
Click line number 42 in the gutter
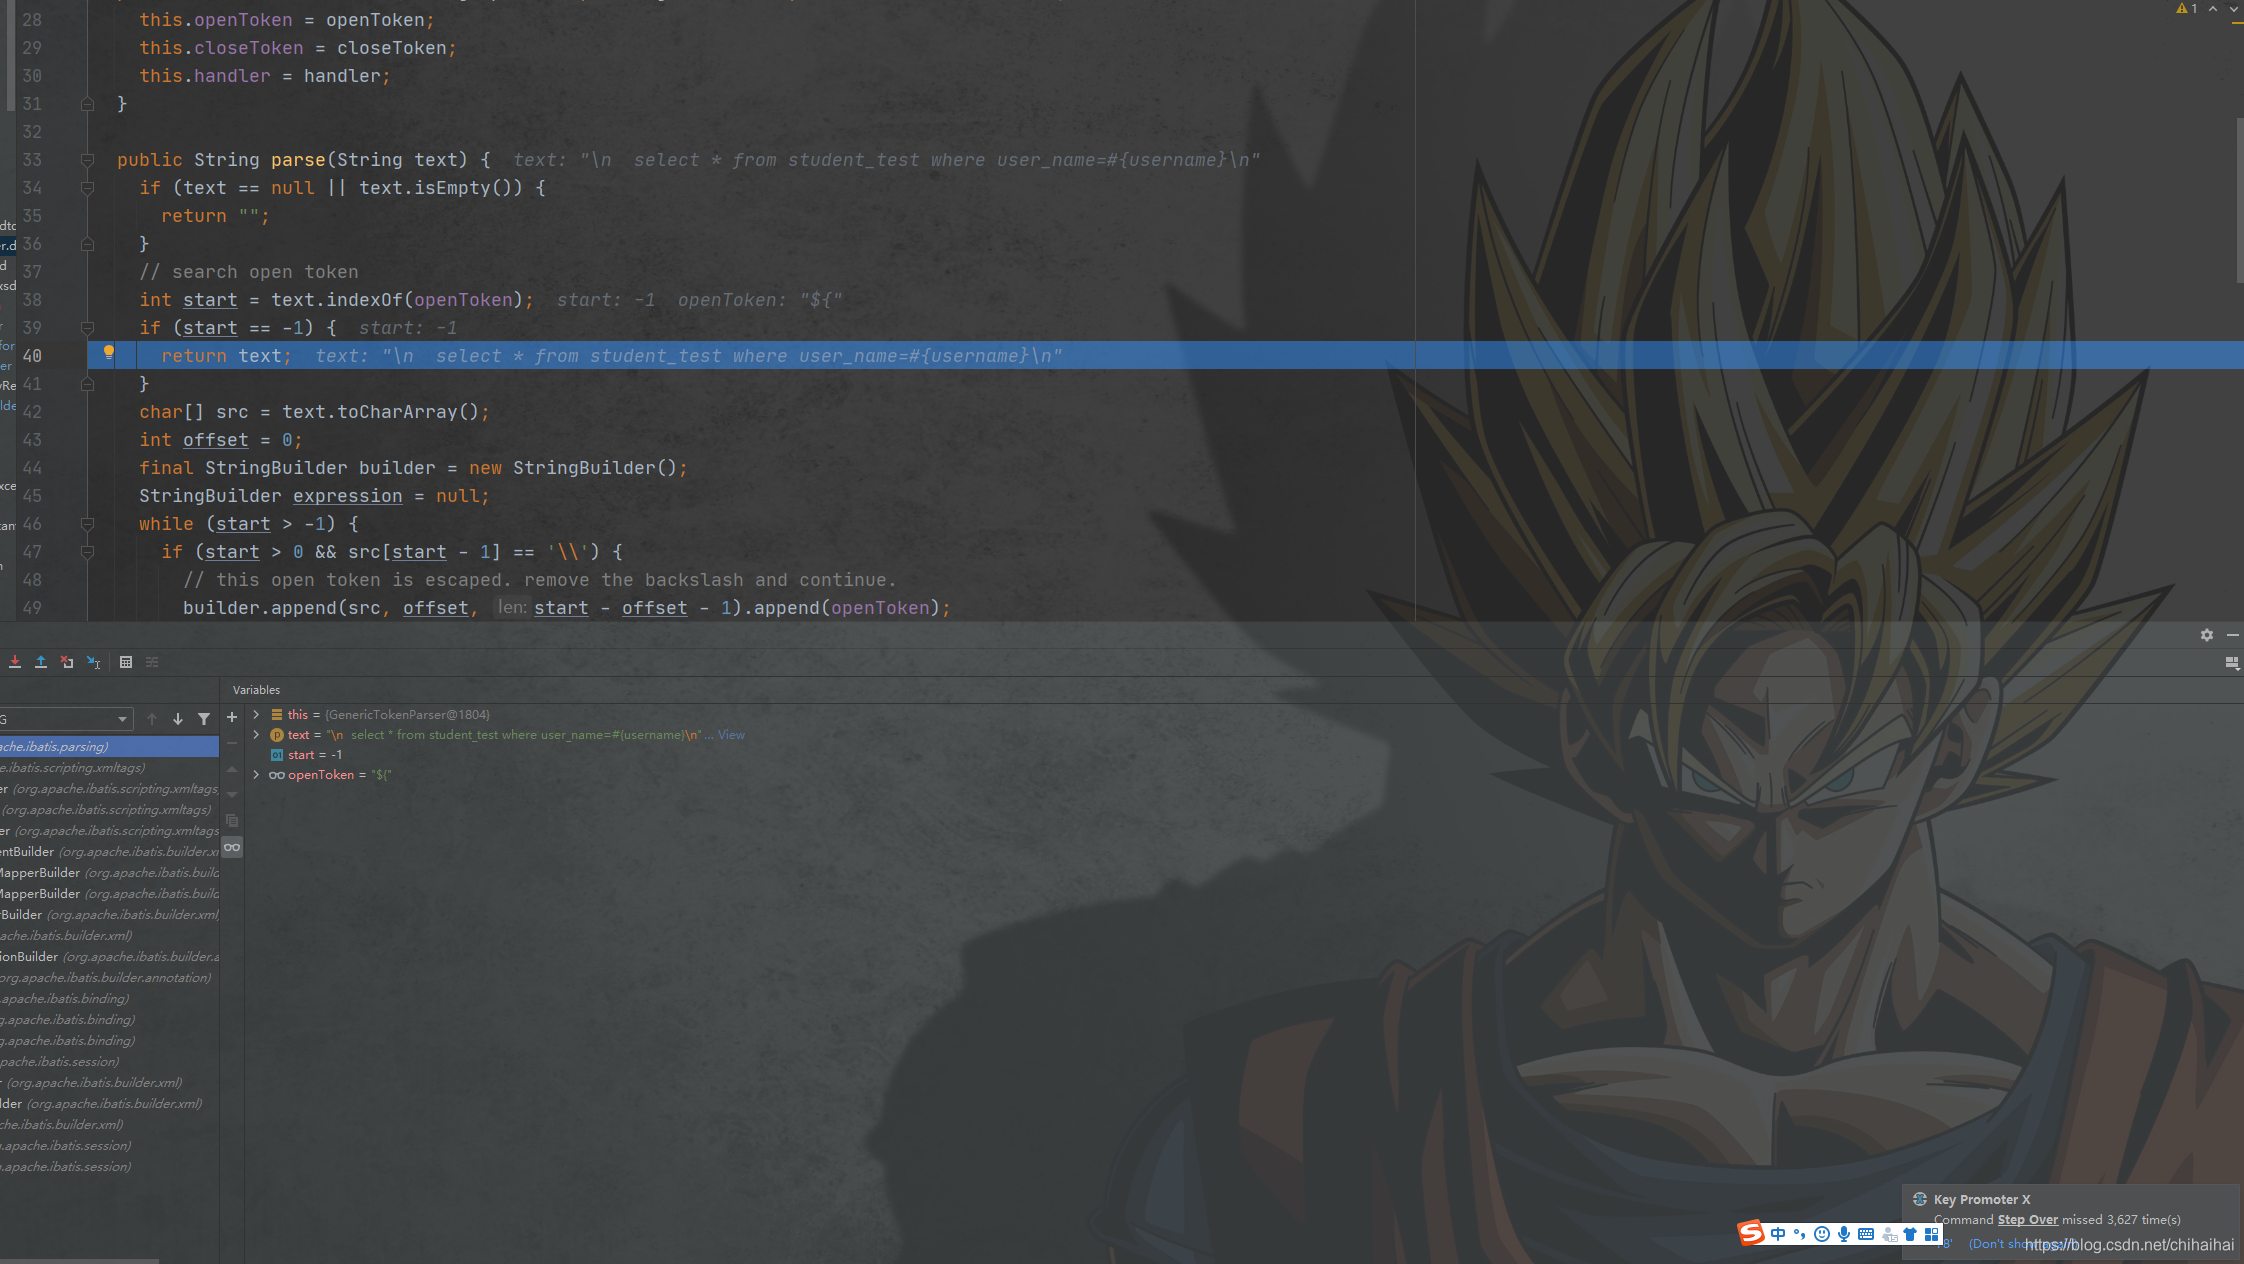click(32, 412)
